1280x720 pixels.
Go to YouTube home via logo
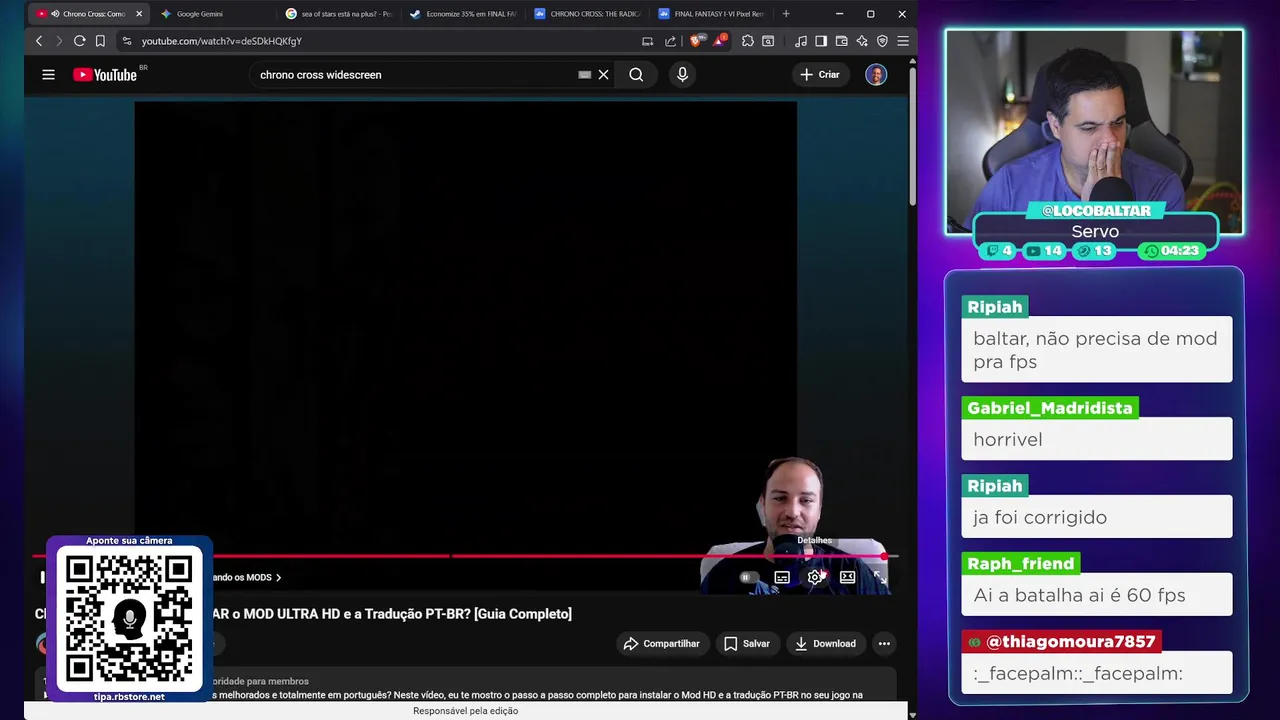click(x=105, y=74)
